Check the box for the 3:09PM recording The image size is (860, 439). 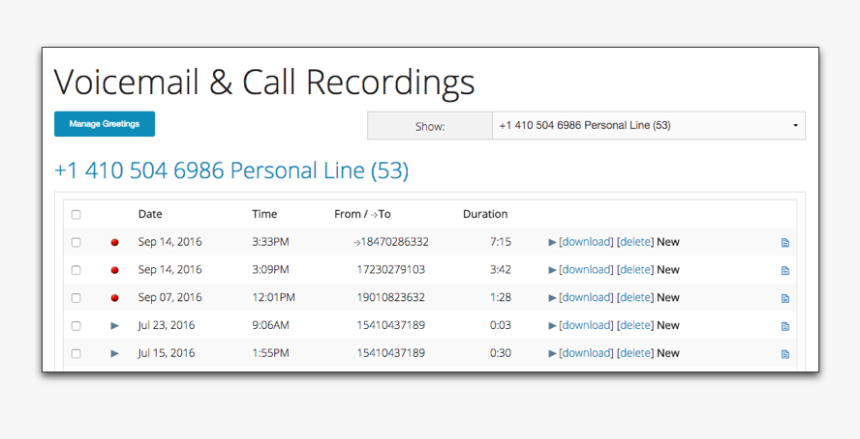click(x=76, y=270)
